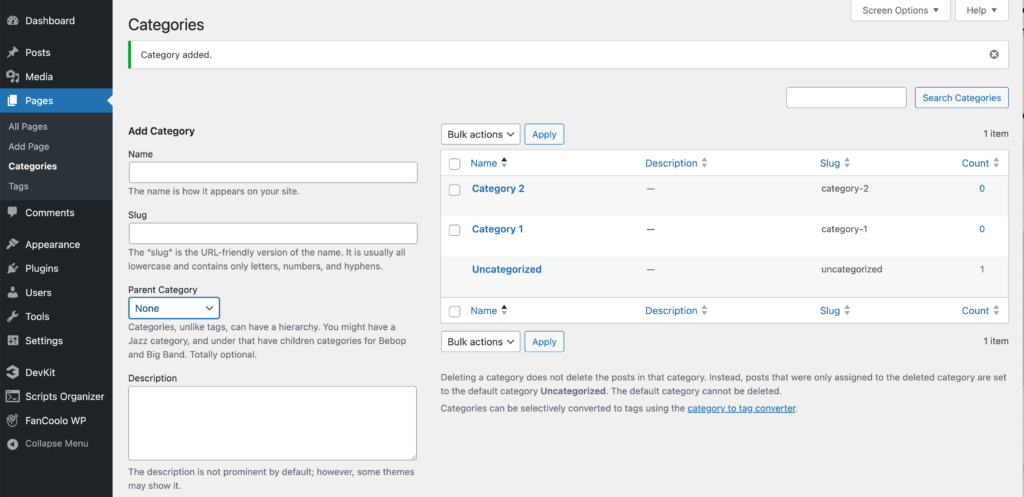Expand the Screen Options panel
1024x497 pixels.
900,10
